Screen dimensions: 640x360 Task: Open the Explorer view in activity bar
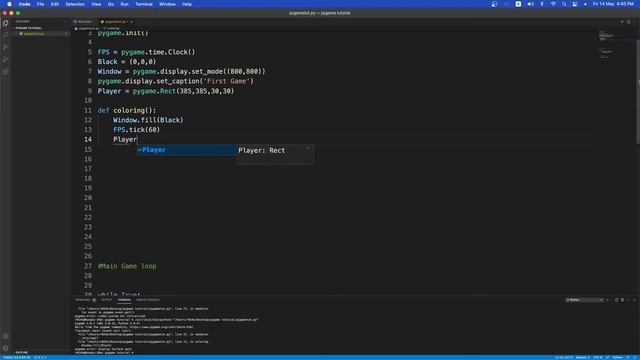click(x=5, y=23)
